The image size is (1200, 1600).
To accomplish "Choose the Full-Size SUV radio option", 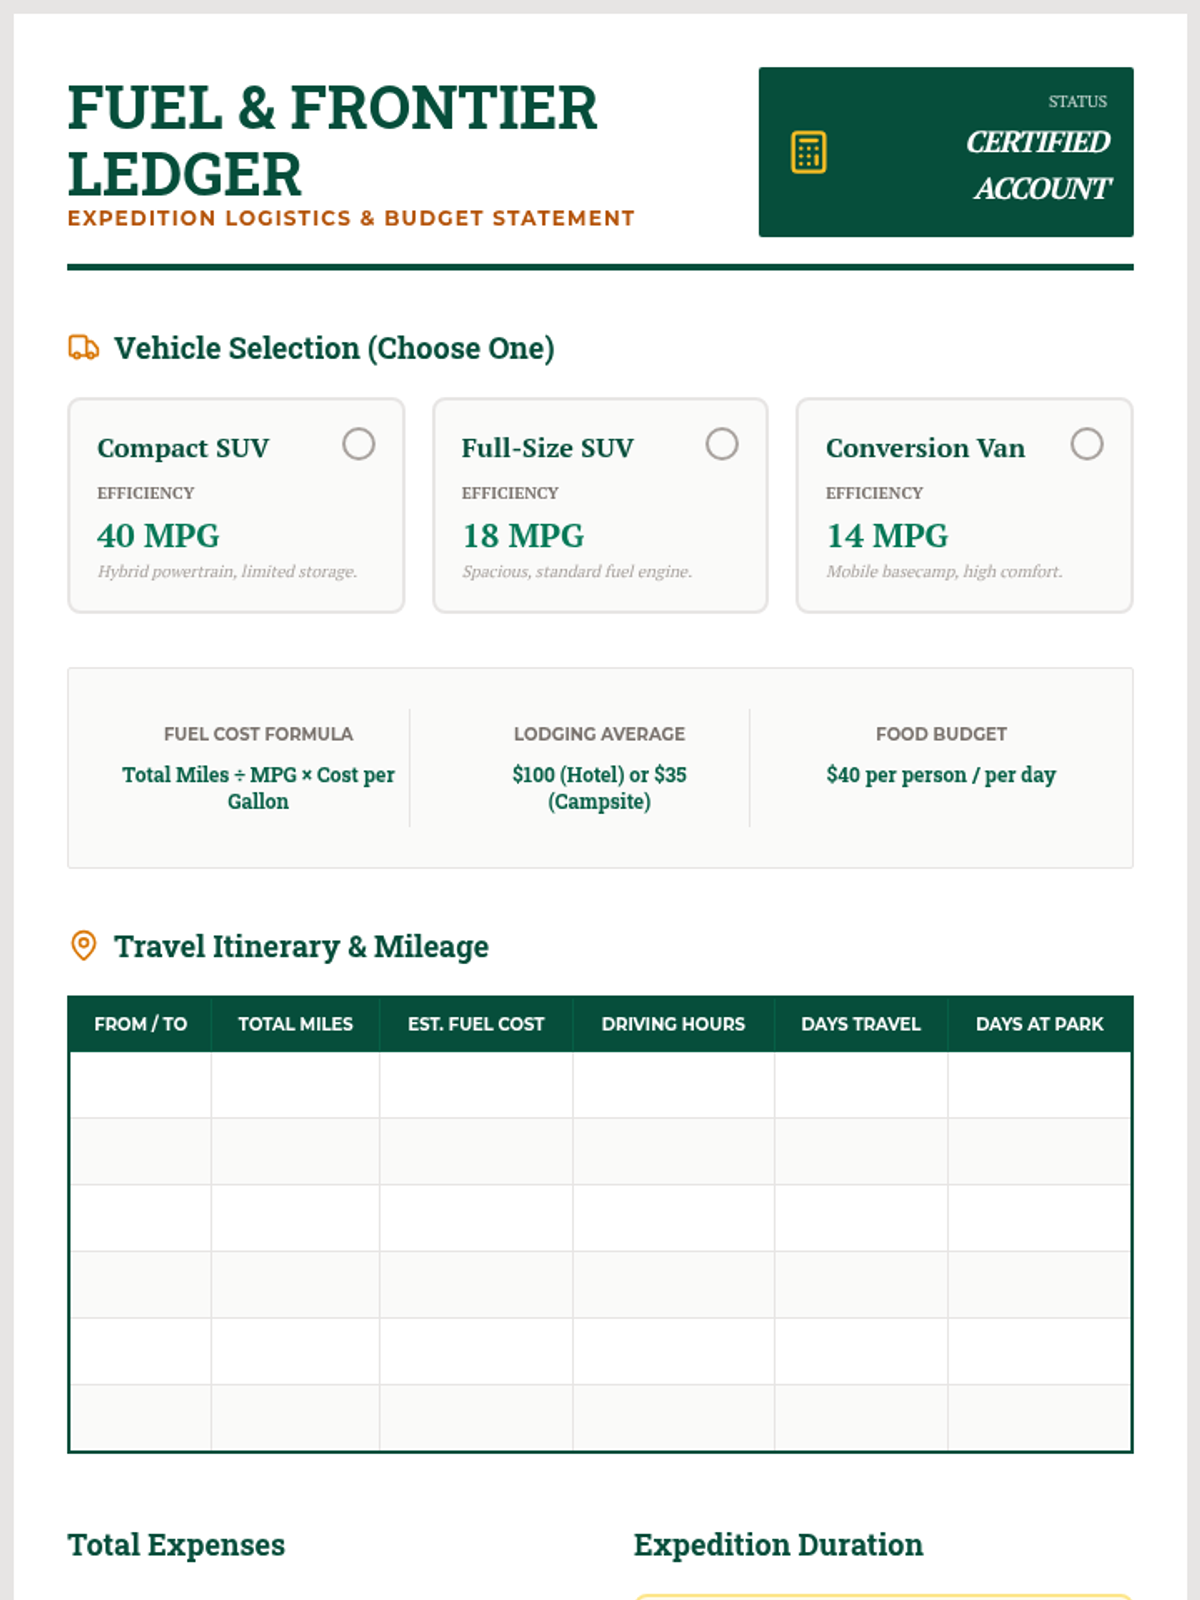I will [x=722, y=444].
